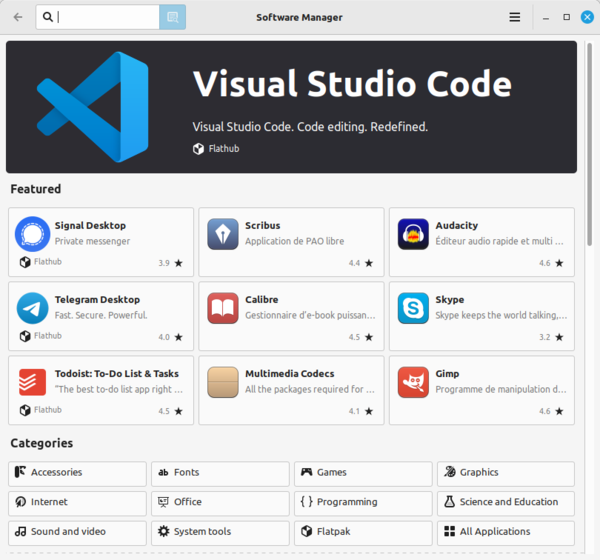Show All Applications category
600x560 pixels.
506,531
